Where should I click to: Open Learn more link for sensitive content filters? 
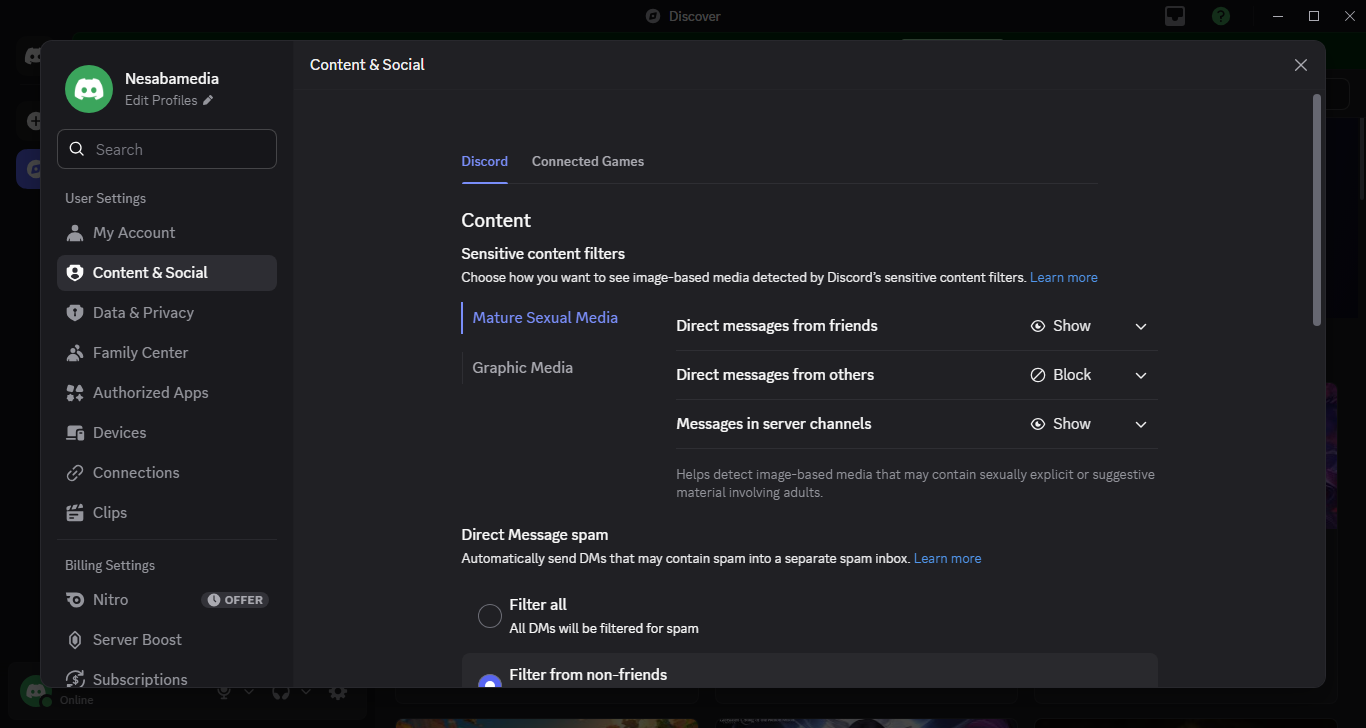point(1063,277)
